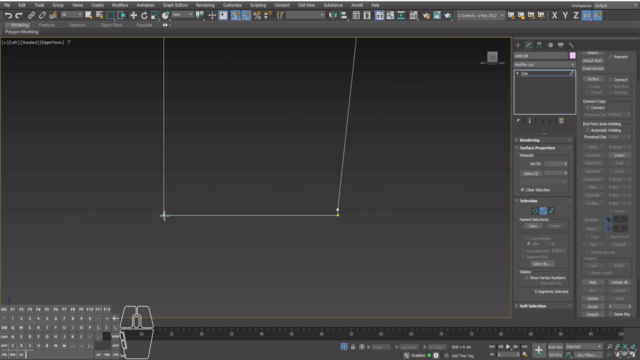The height and width of the screenshot is (360, 640).
Task: Toggle the Auto Key button
Action: click(555, 347)
